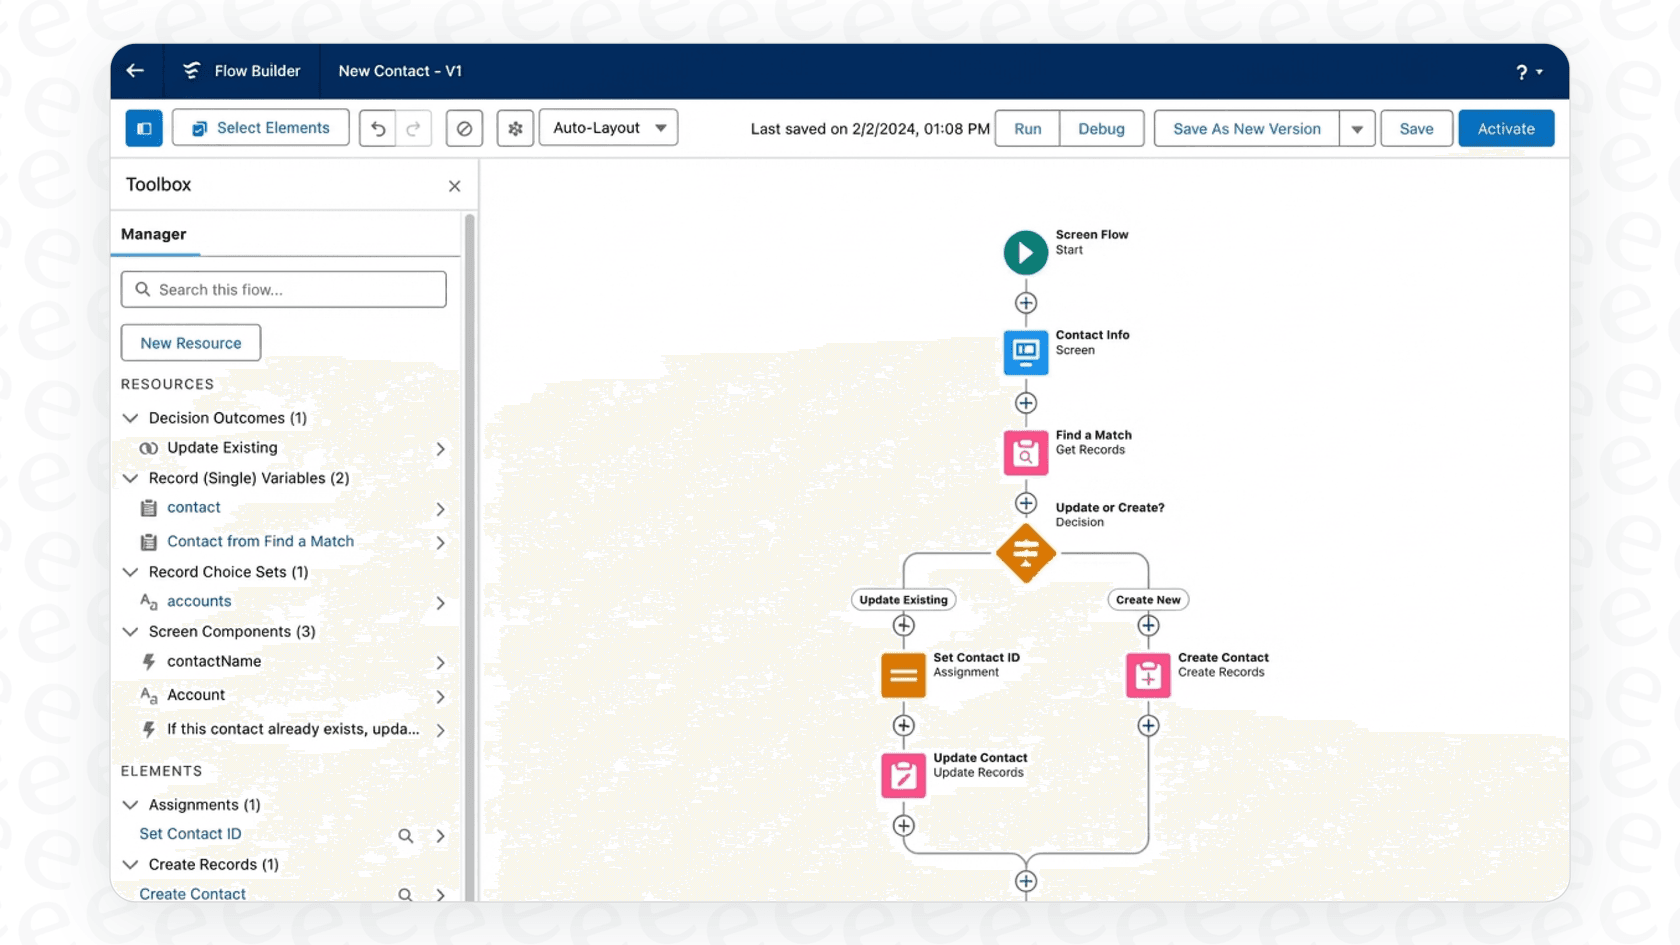This screenshot has width=1680, height=945.
Task: Click the Set Contact ID assignment element
Action: click(x=903, y=675)
